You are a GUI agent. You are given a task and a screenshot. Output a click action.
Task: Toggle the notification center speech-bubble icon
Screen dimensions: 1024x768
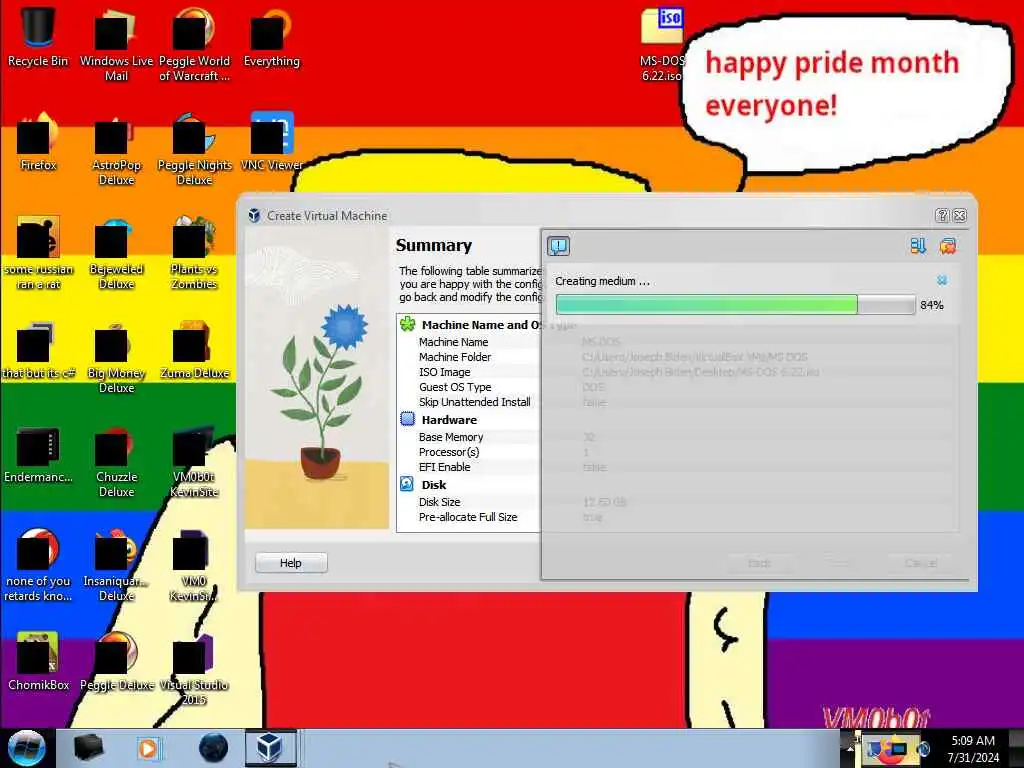pos(558,246)
